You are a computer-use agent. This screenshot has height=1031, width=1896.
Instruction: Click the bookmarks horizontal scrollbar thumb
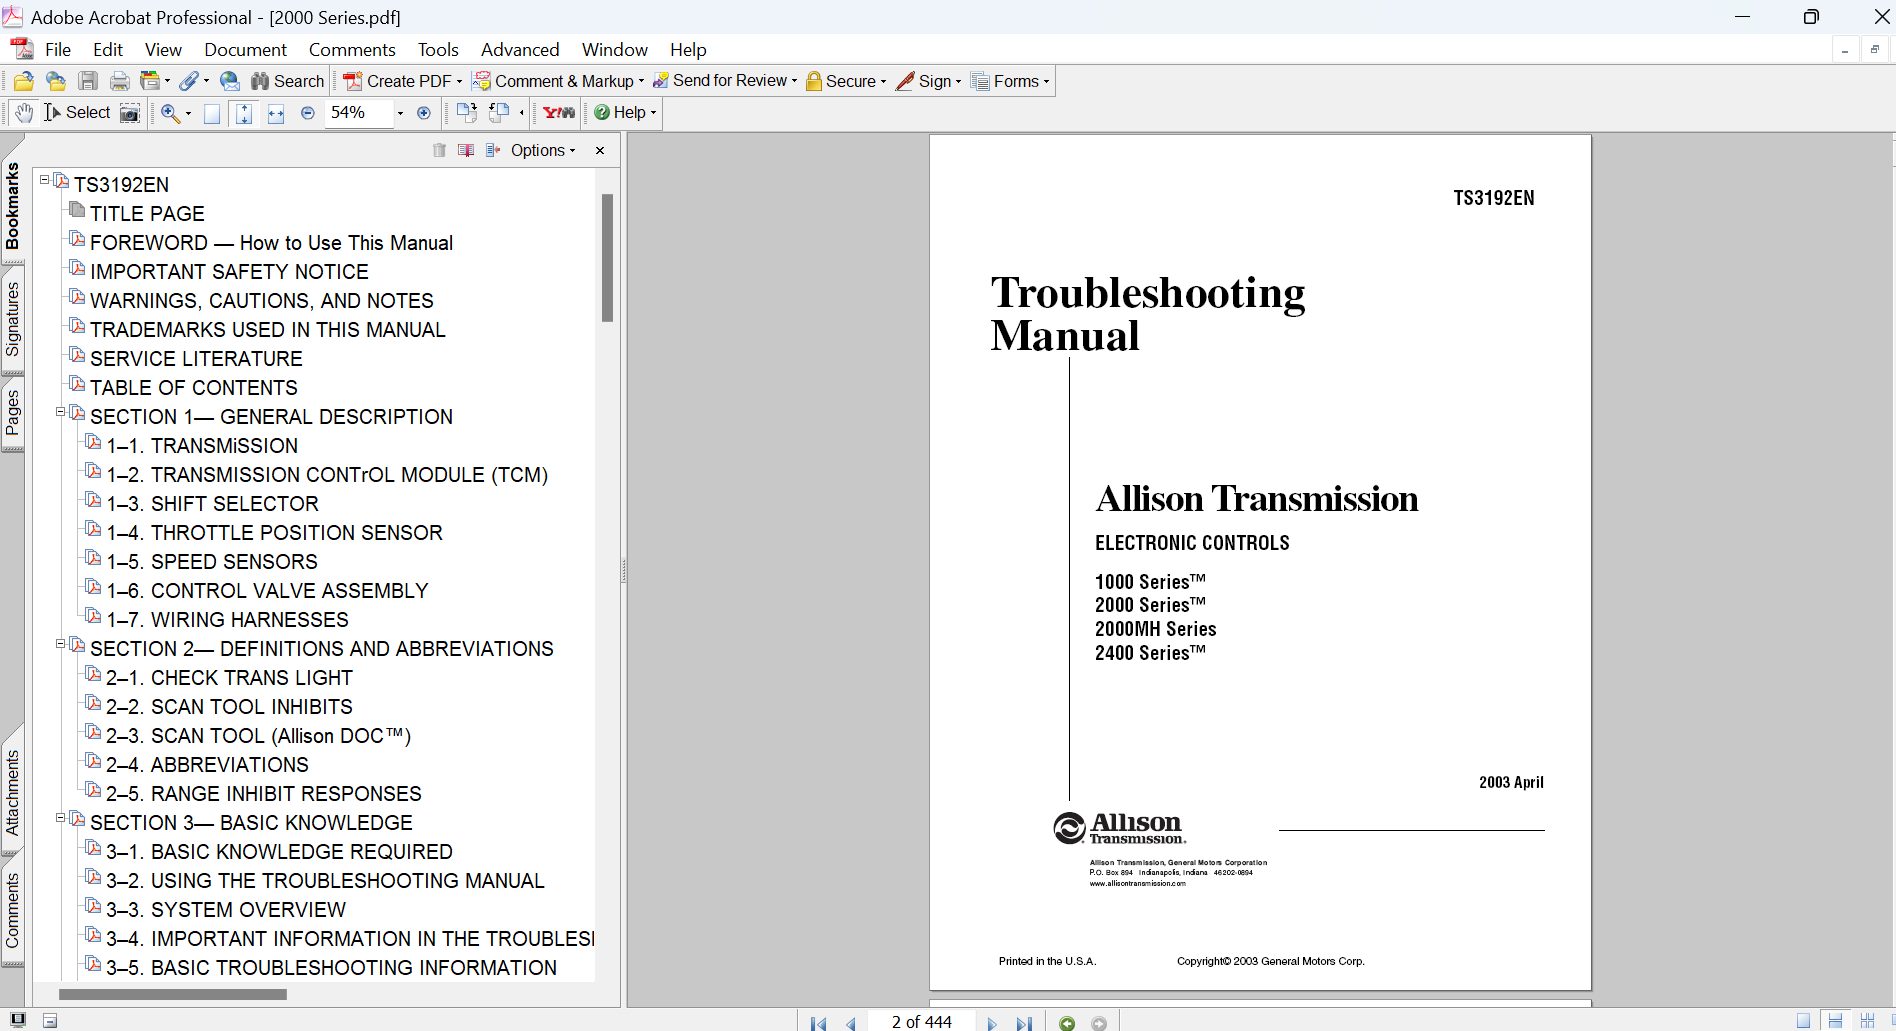pos(173,994)
